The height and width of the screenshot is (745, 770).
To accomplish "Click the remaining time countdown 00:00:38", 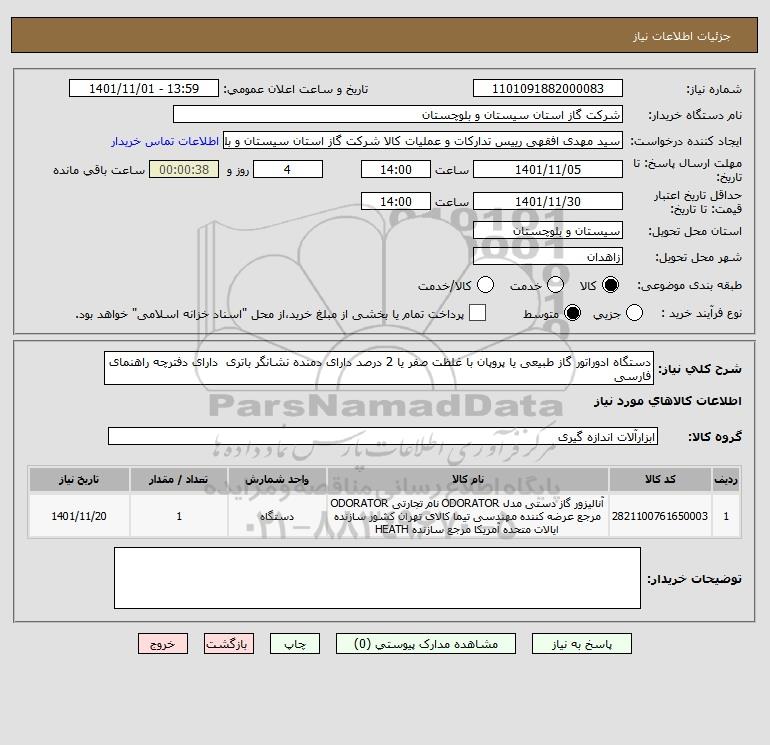I will 184,169.
